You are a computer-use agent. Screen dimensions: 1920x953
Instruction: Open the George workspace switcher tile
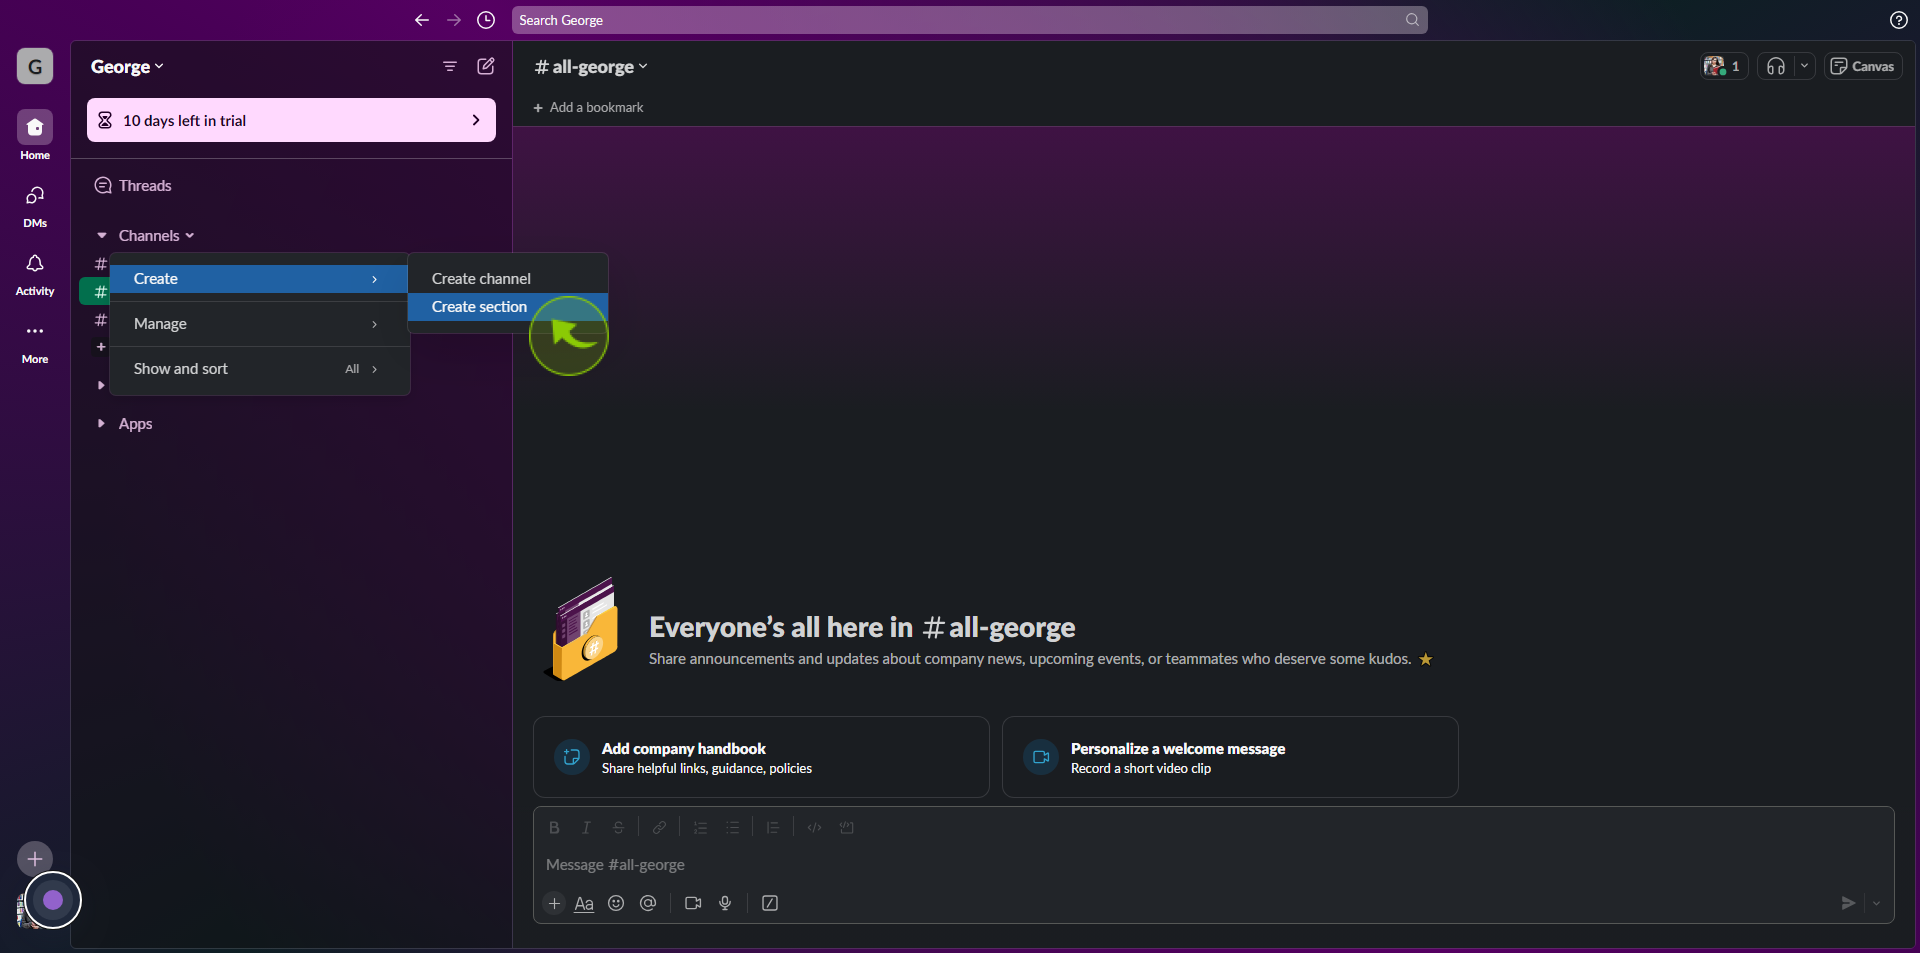pyautogui.click(x=35, y=67)
